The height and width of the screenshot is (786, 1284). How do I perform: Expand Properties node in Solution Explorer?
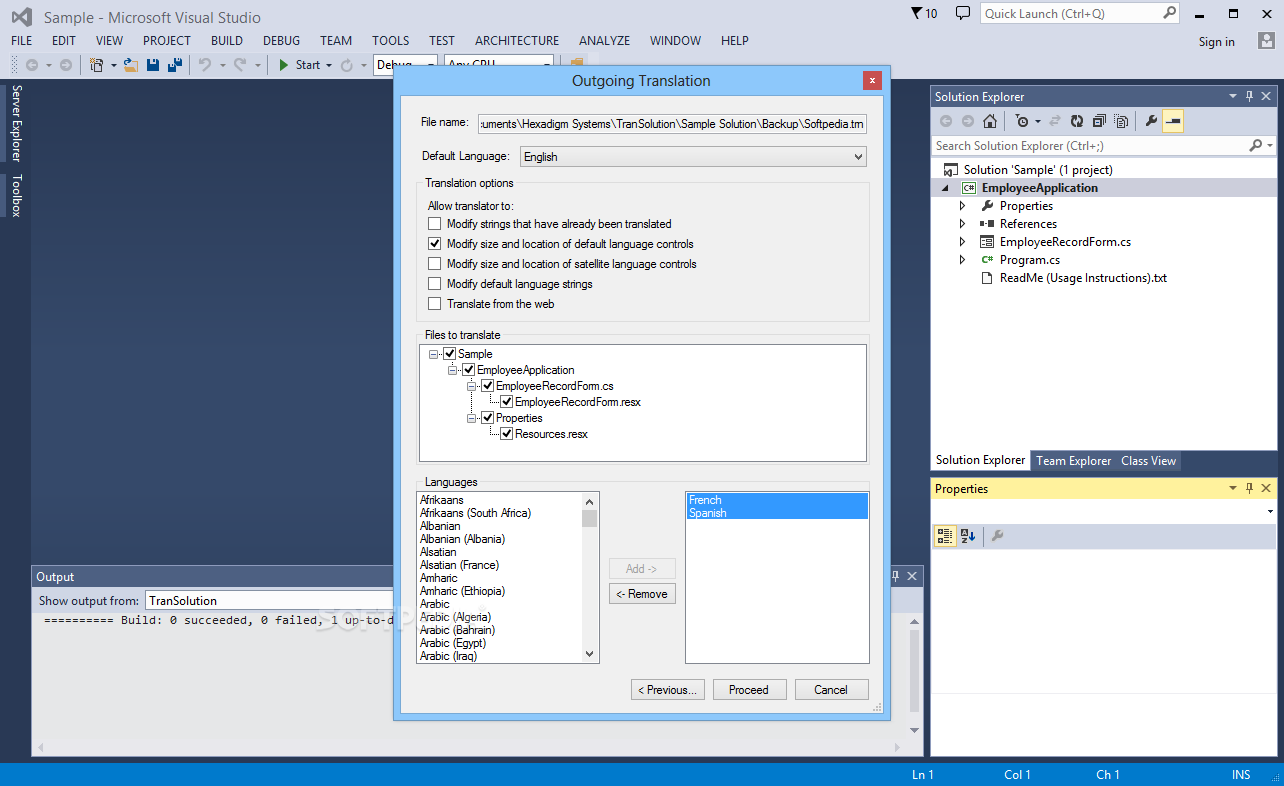(962, 206)
